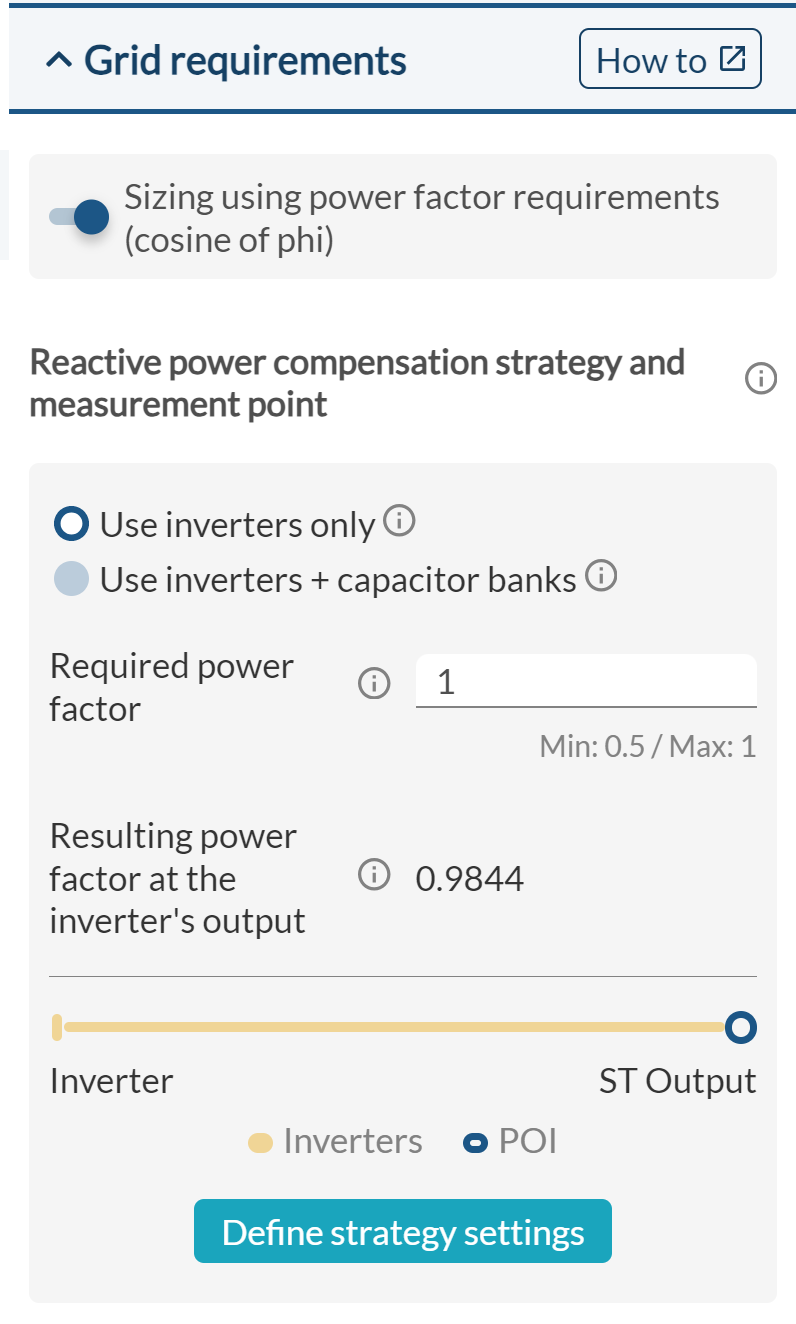Click the resulting power factor value 0.9844
Image resolution: width=796 pixels, height=1324 pixels.
(470, 877)
